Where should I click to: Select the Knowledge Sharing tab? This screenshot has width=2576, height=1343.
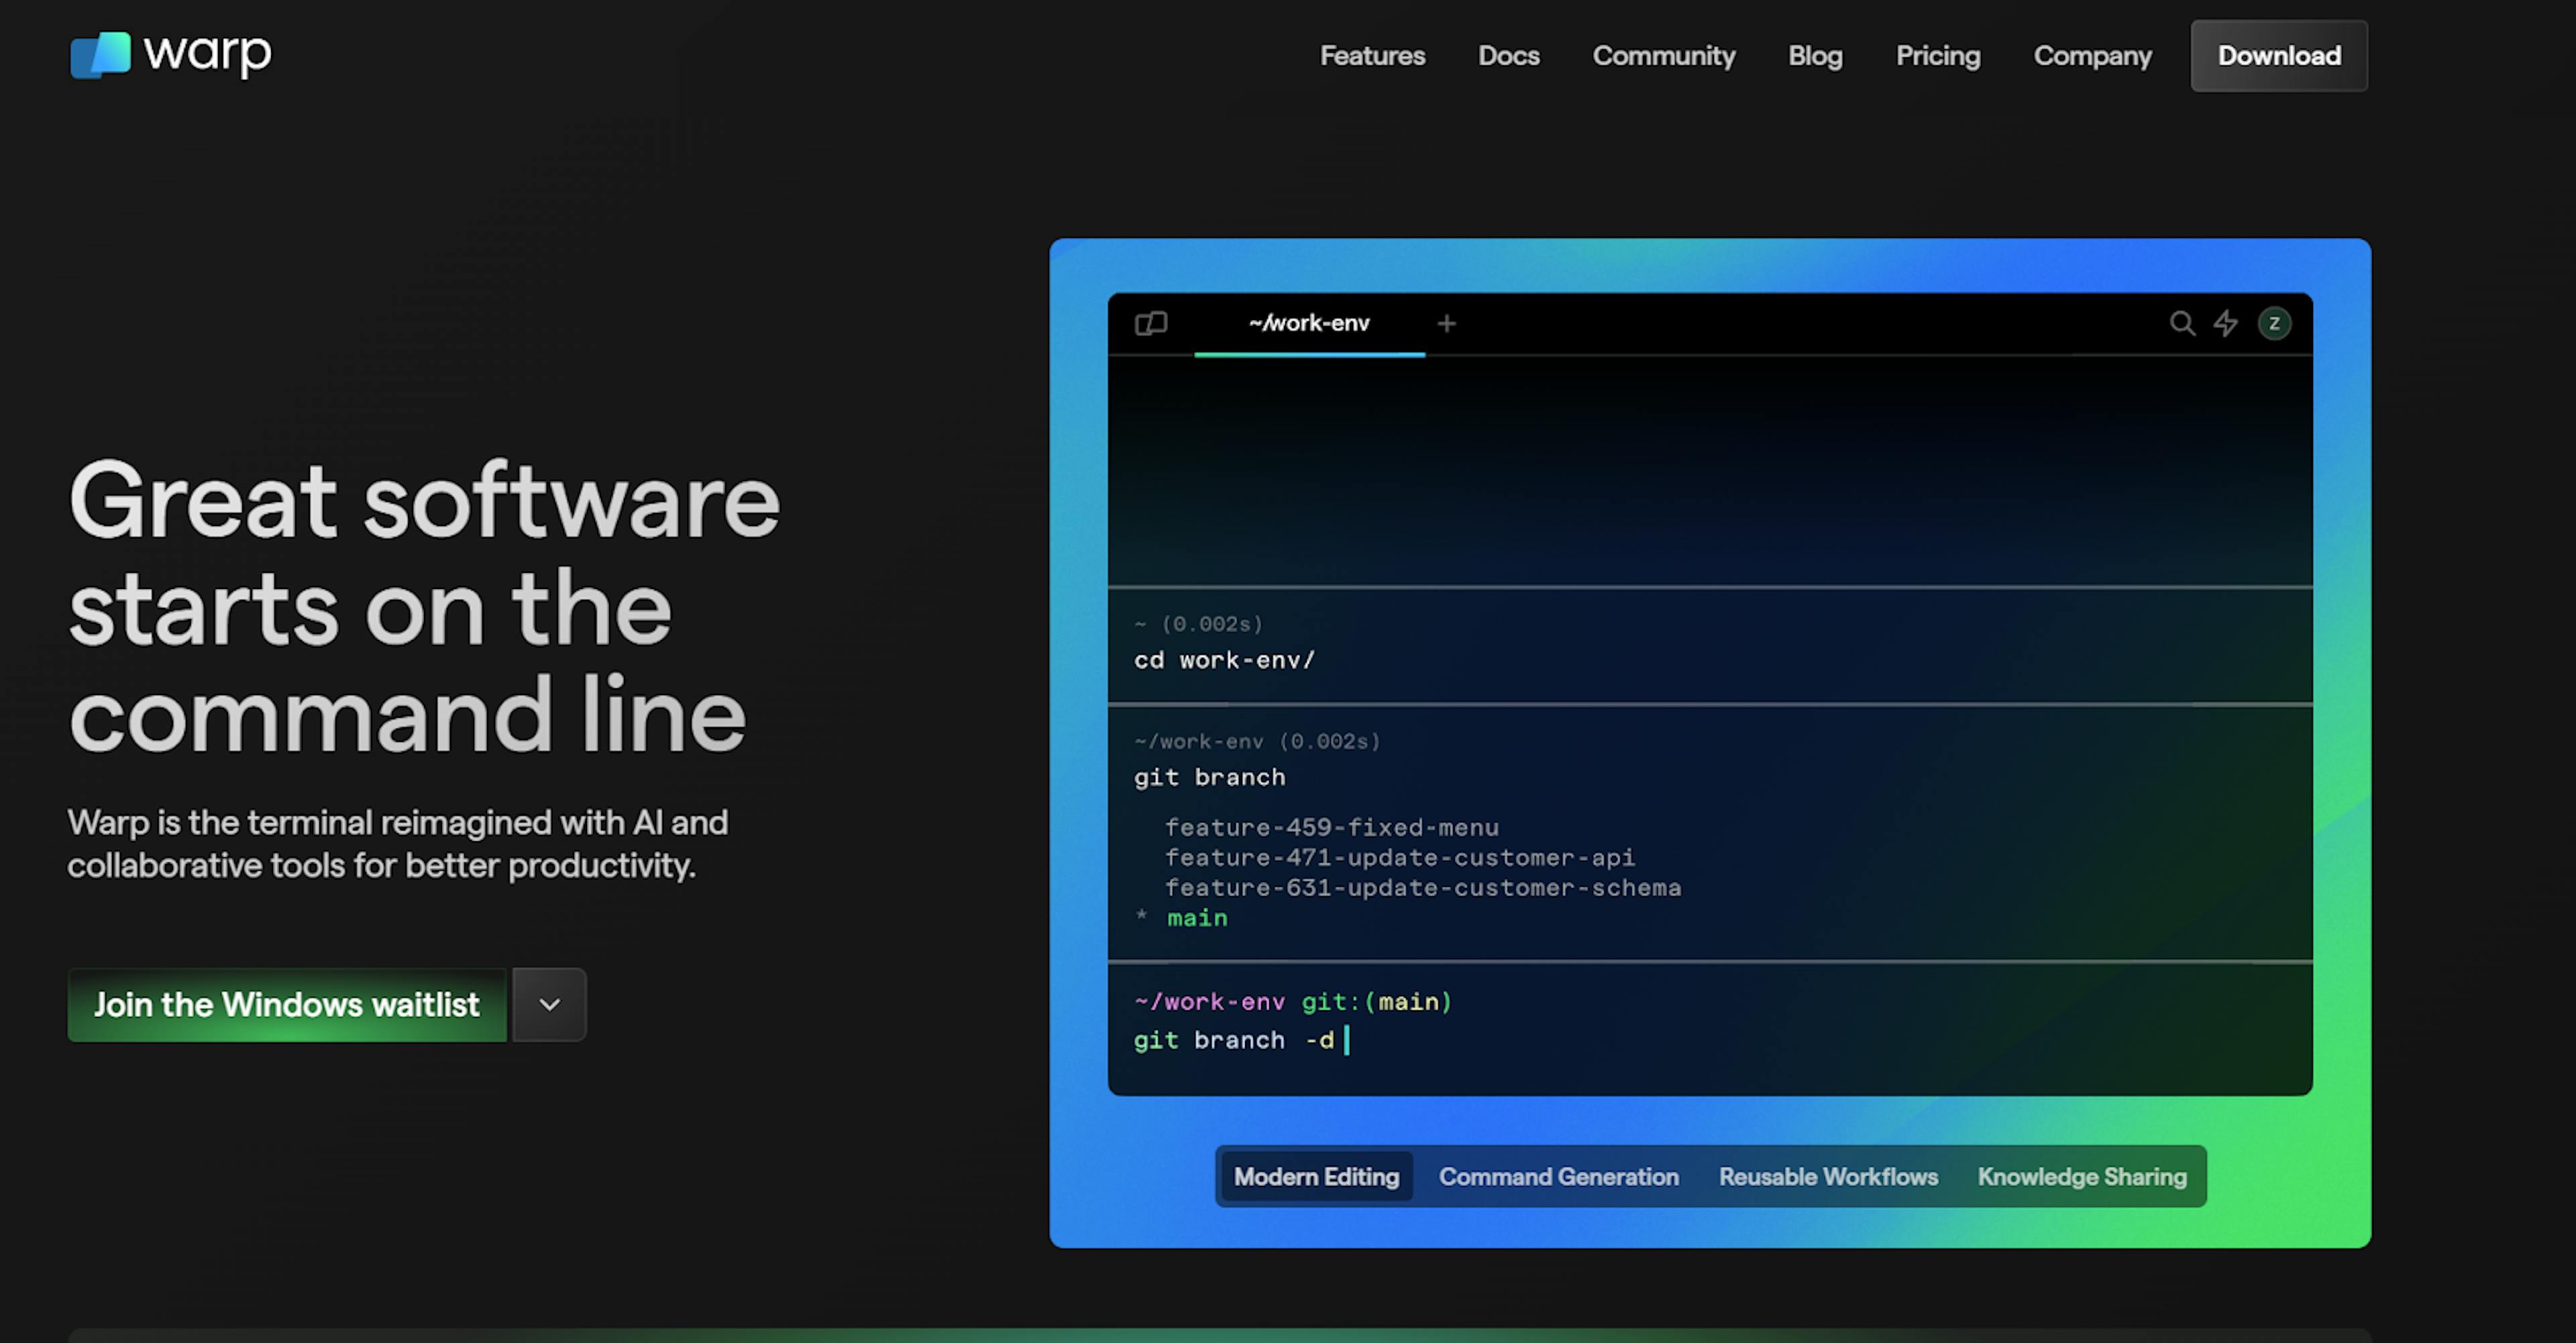[2082, 1176]
